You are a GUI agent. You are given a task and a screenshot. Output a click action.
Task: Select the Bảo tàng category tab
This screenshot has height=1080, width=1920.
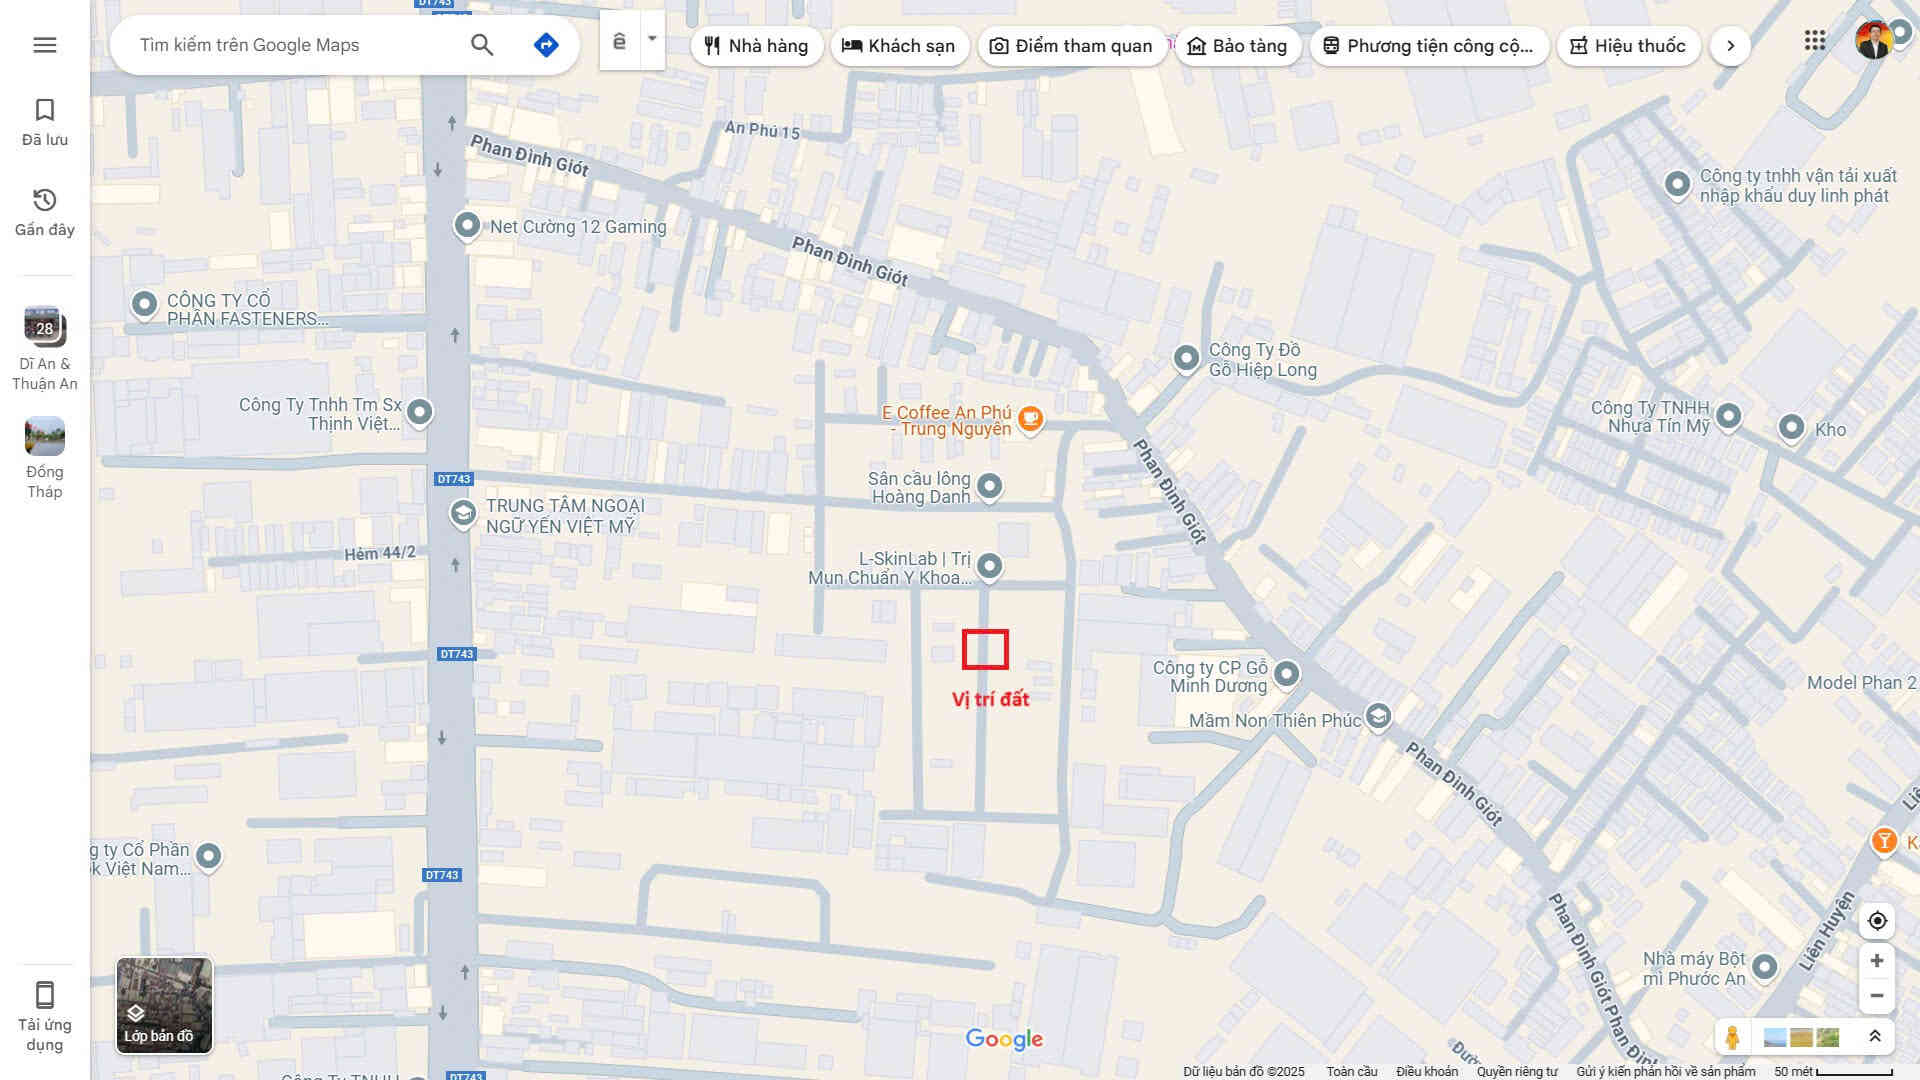point(1237,46)
